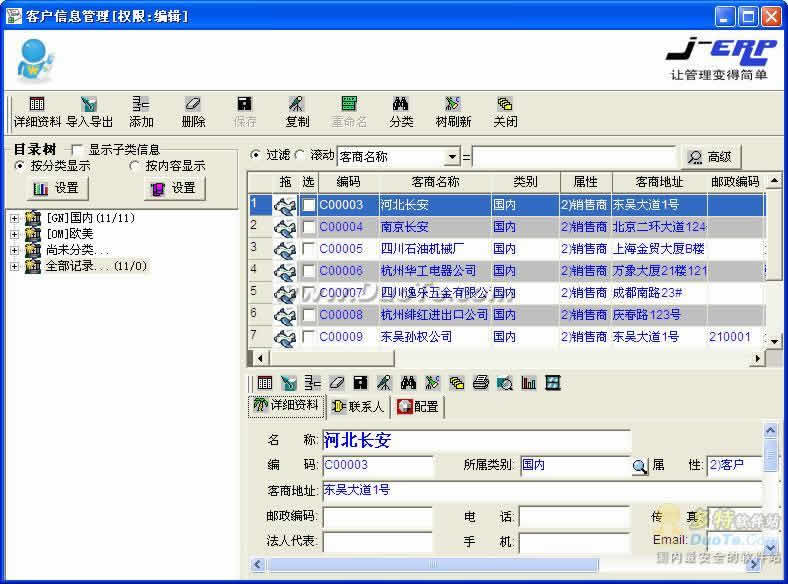Enable the 显示子类信息 checkbox
The image size is (788, 584).
77,150
